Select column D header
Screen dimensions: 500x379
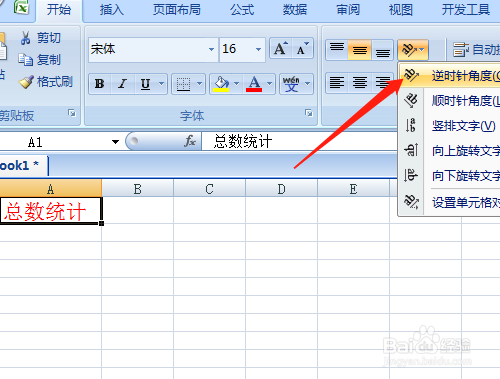(x=281, y=189)
